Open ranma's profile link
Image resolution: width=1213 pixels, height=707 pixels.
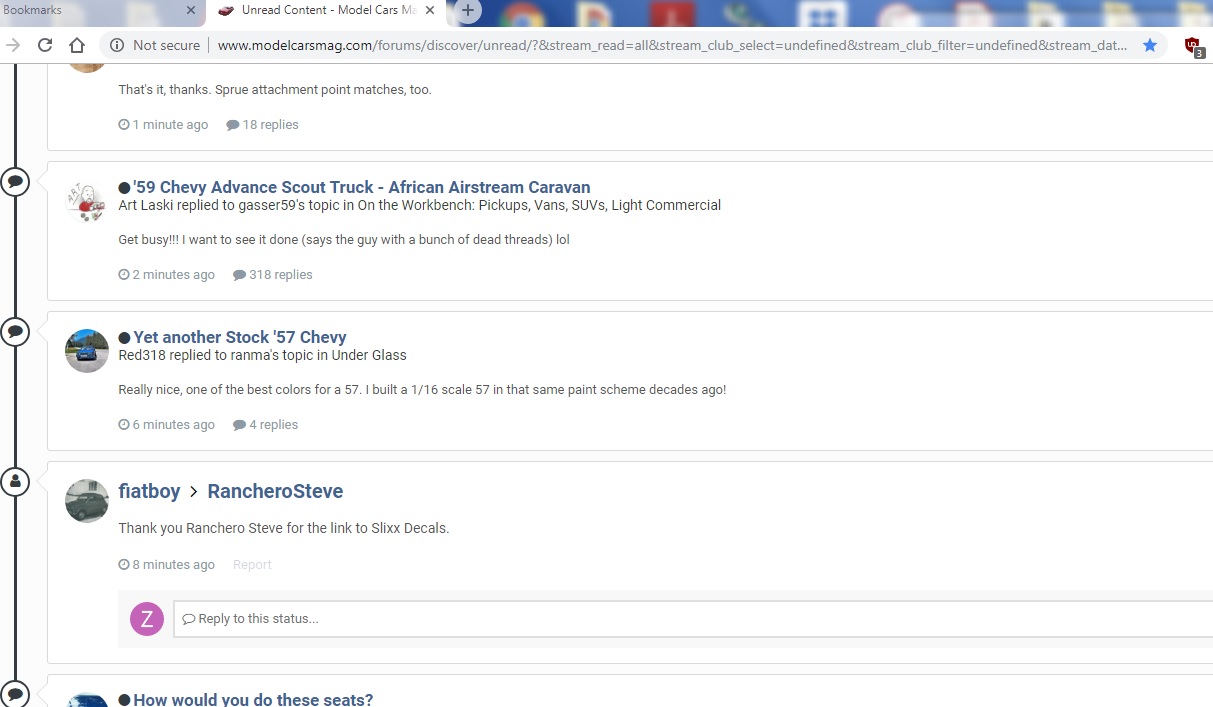pyautogui.click(x=251, y=355)
